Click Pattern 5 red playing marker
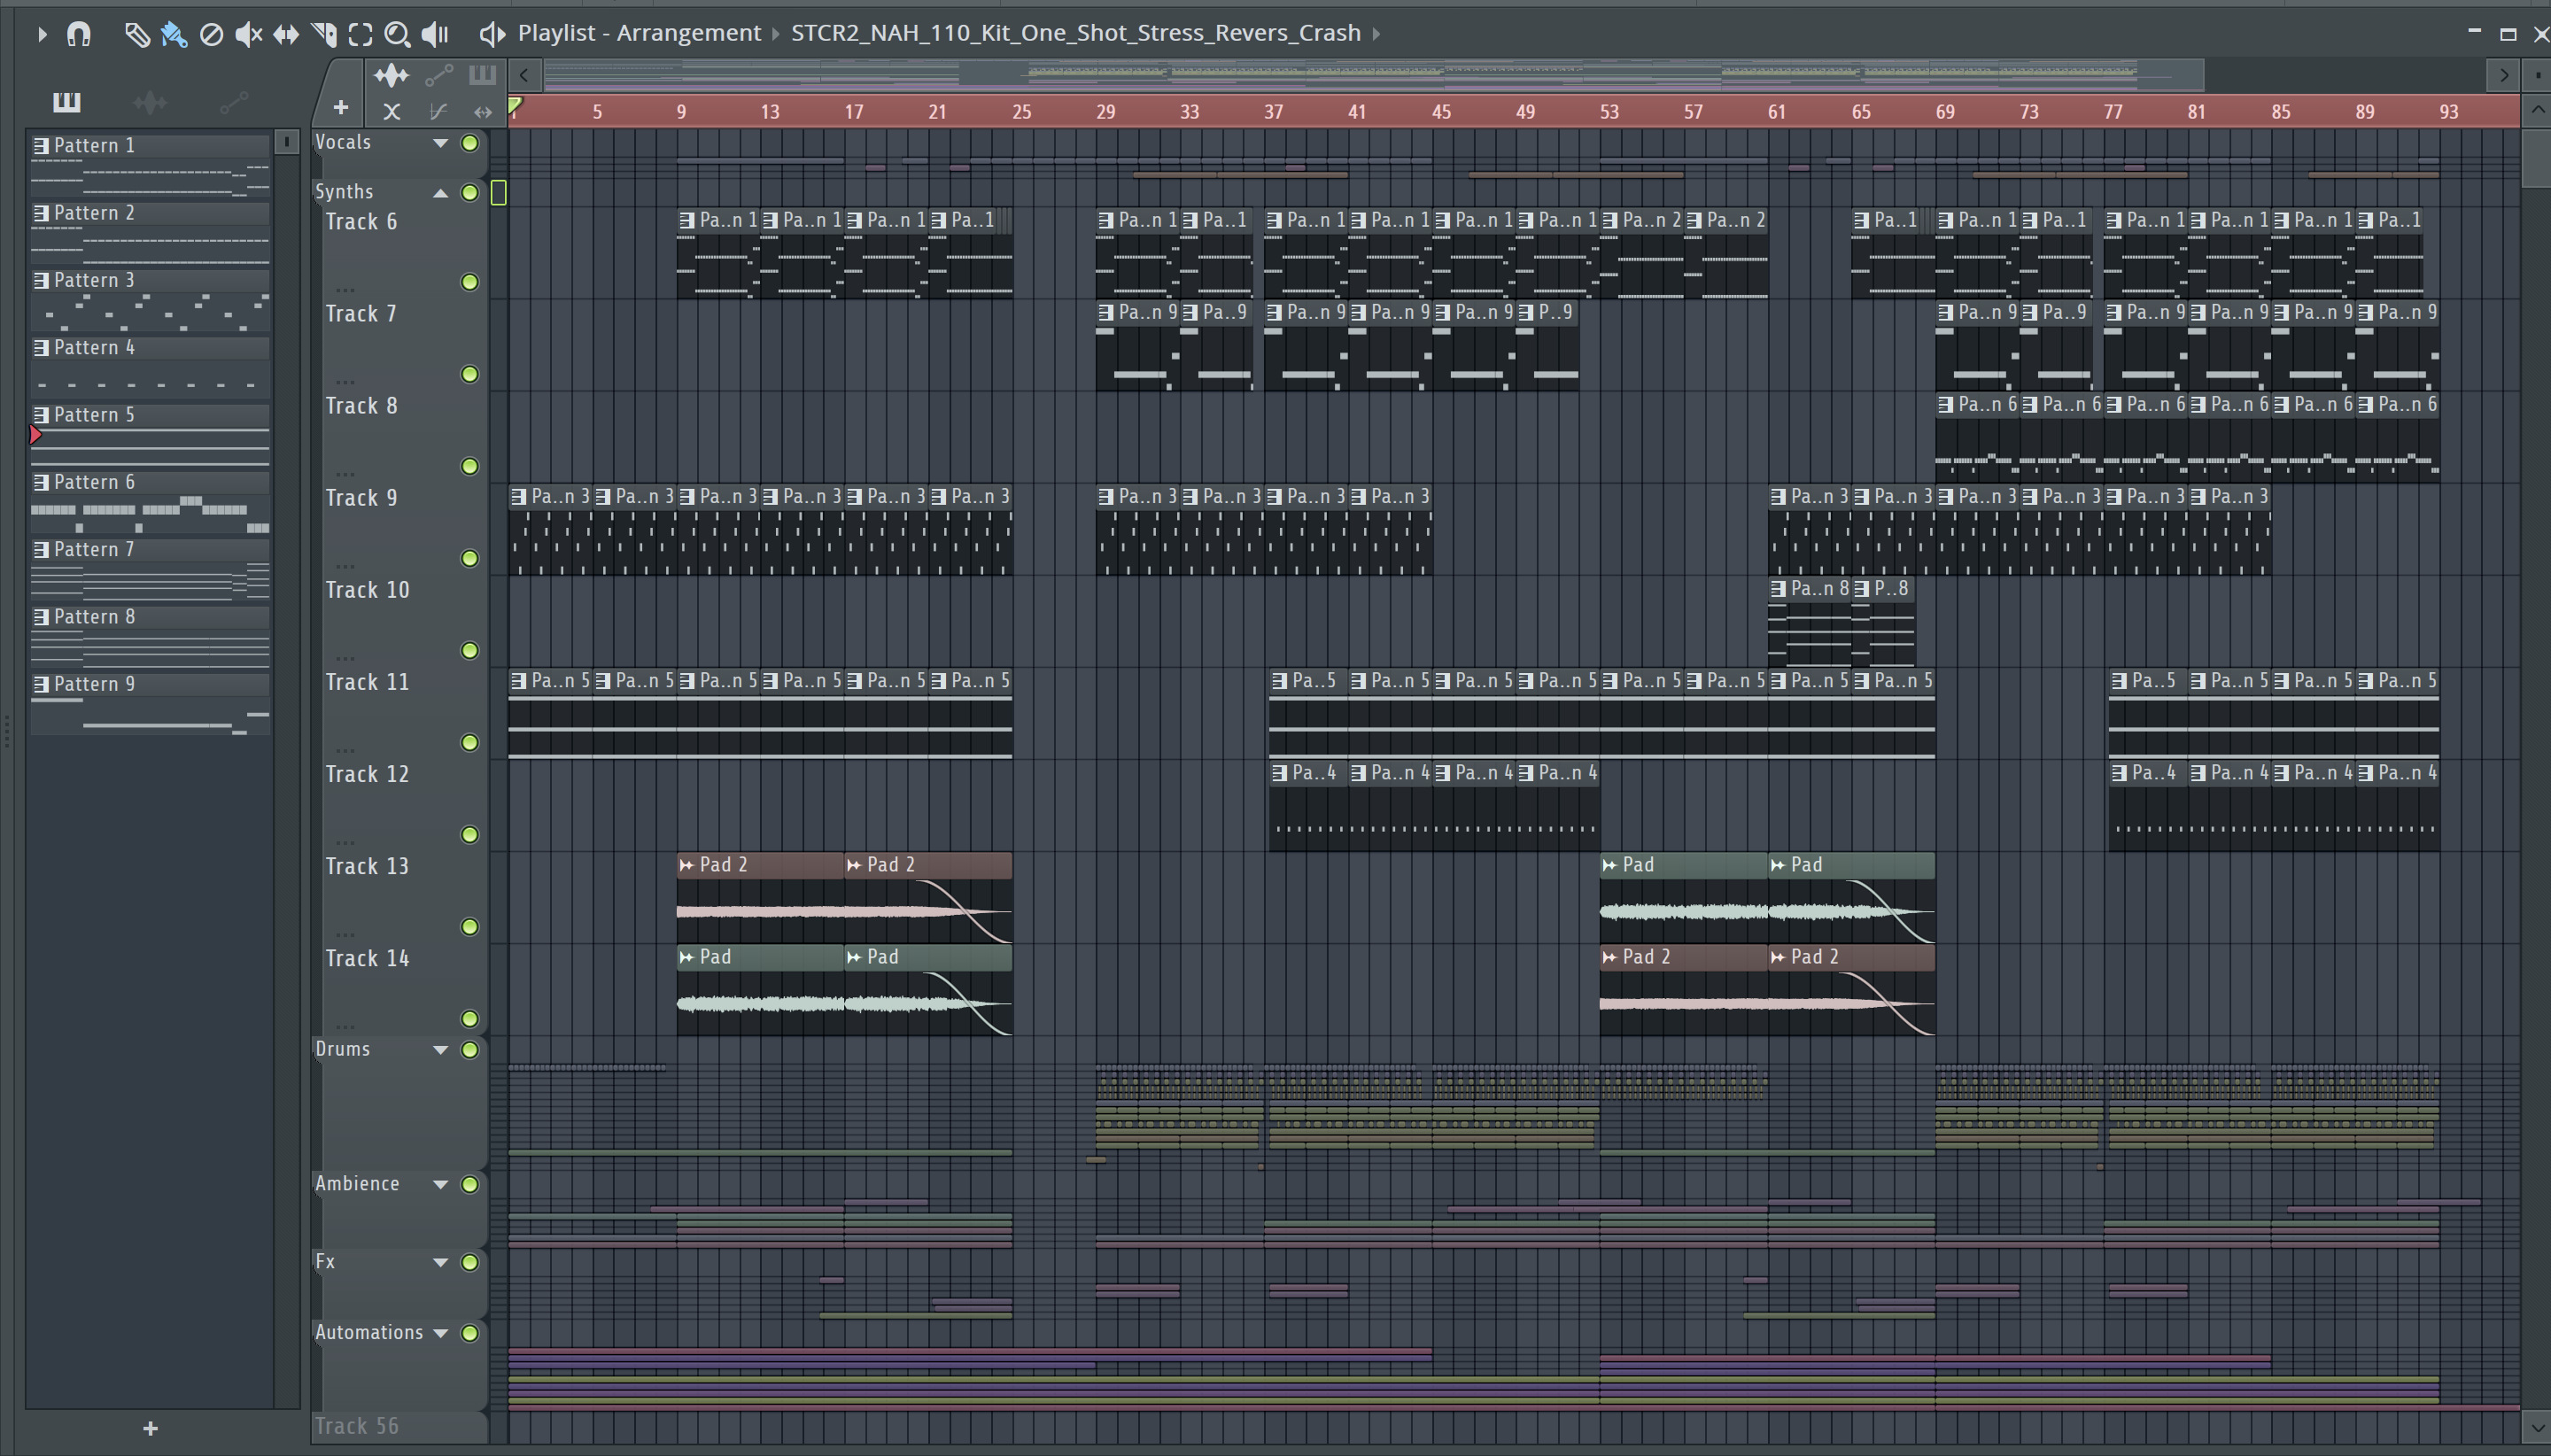This screenshot has height=1456, width=2551. 36,435
